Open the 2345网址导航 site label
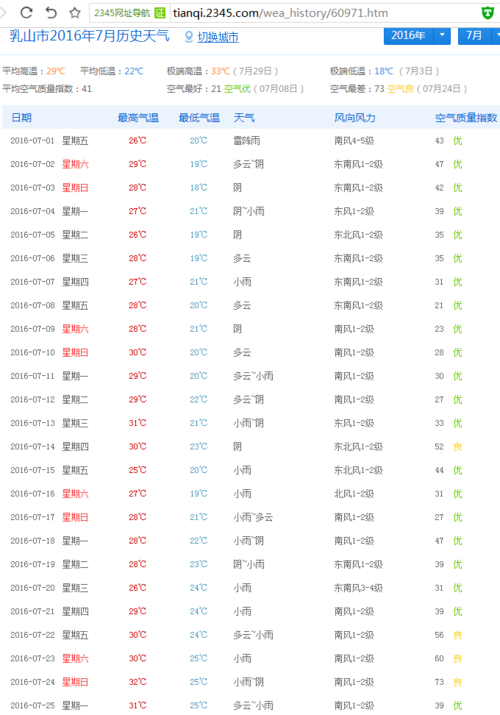500x715 pixels. (x=122, y=13)
